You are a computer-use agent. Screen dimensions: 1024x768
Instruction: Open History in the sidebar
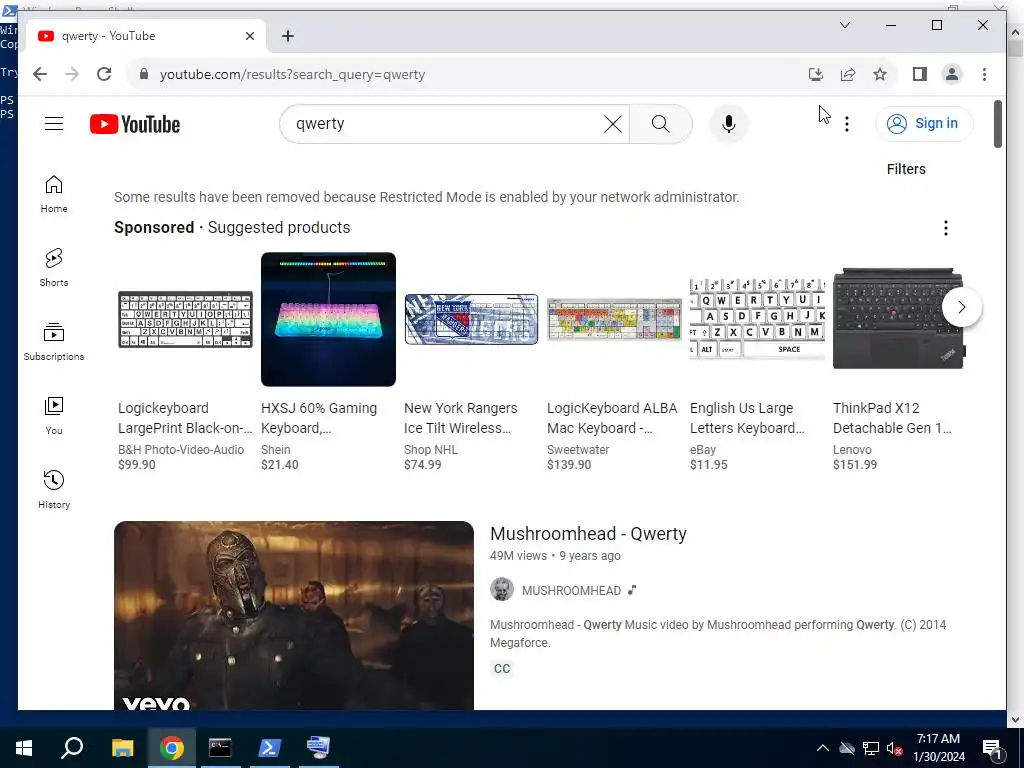(x=54, y=490)
